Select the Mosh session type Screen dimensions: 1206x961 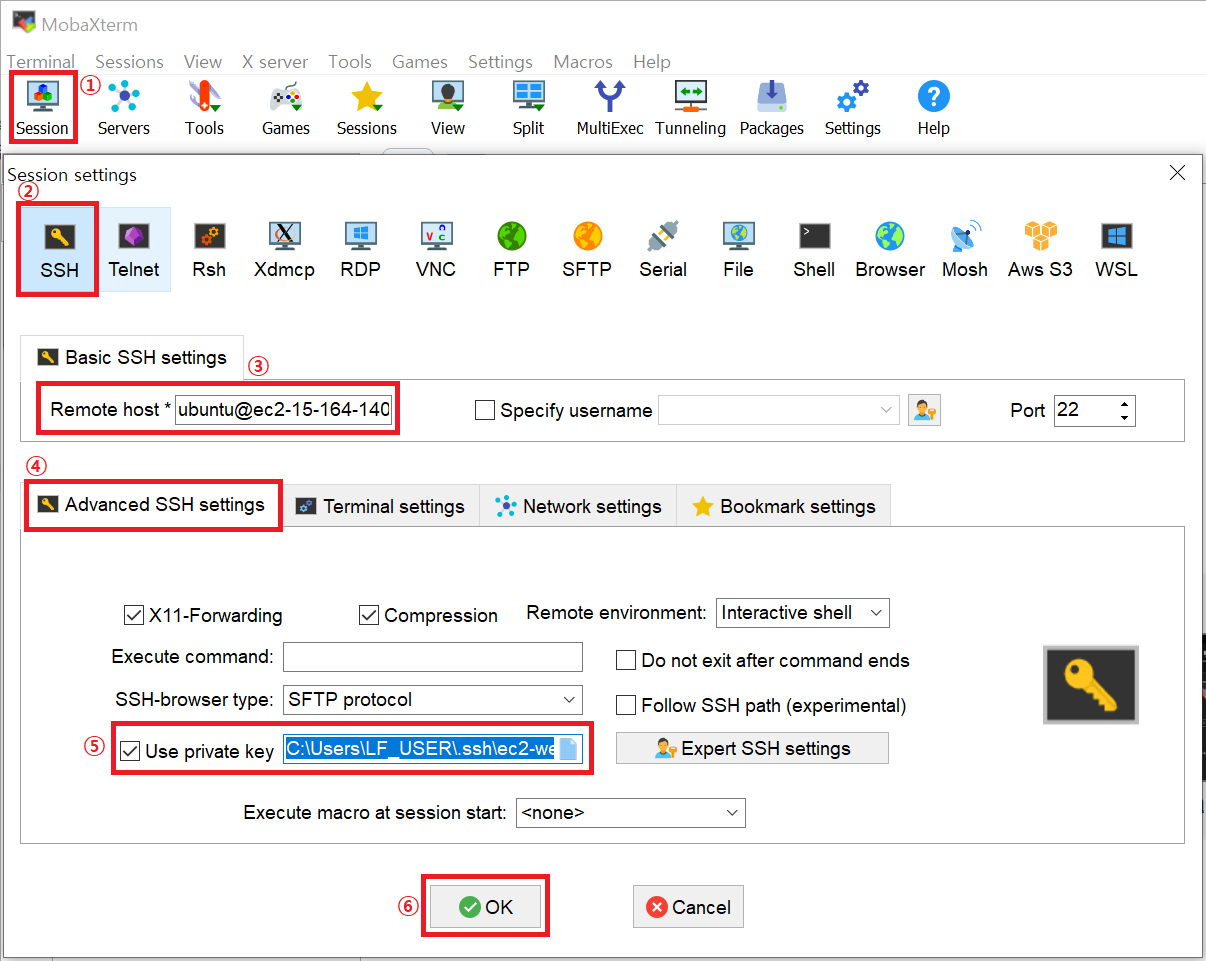coord(965,250)
